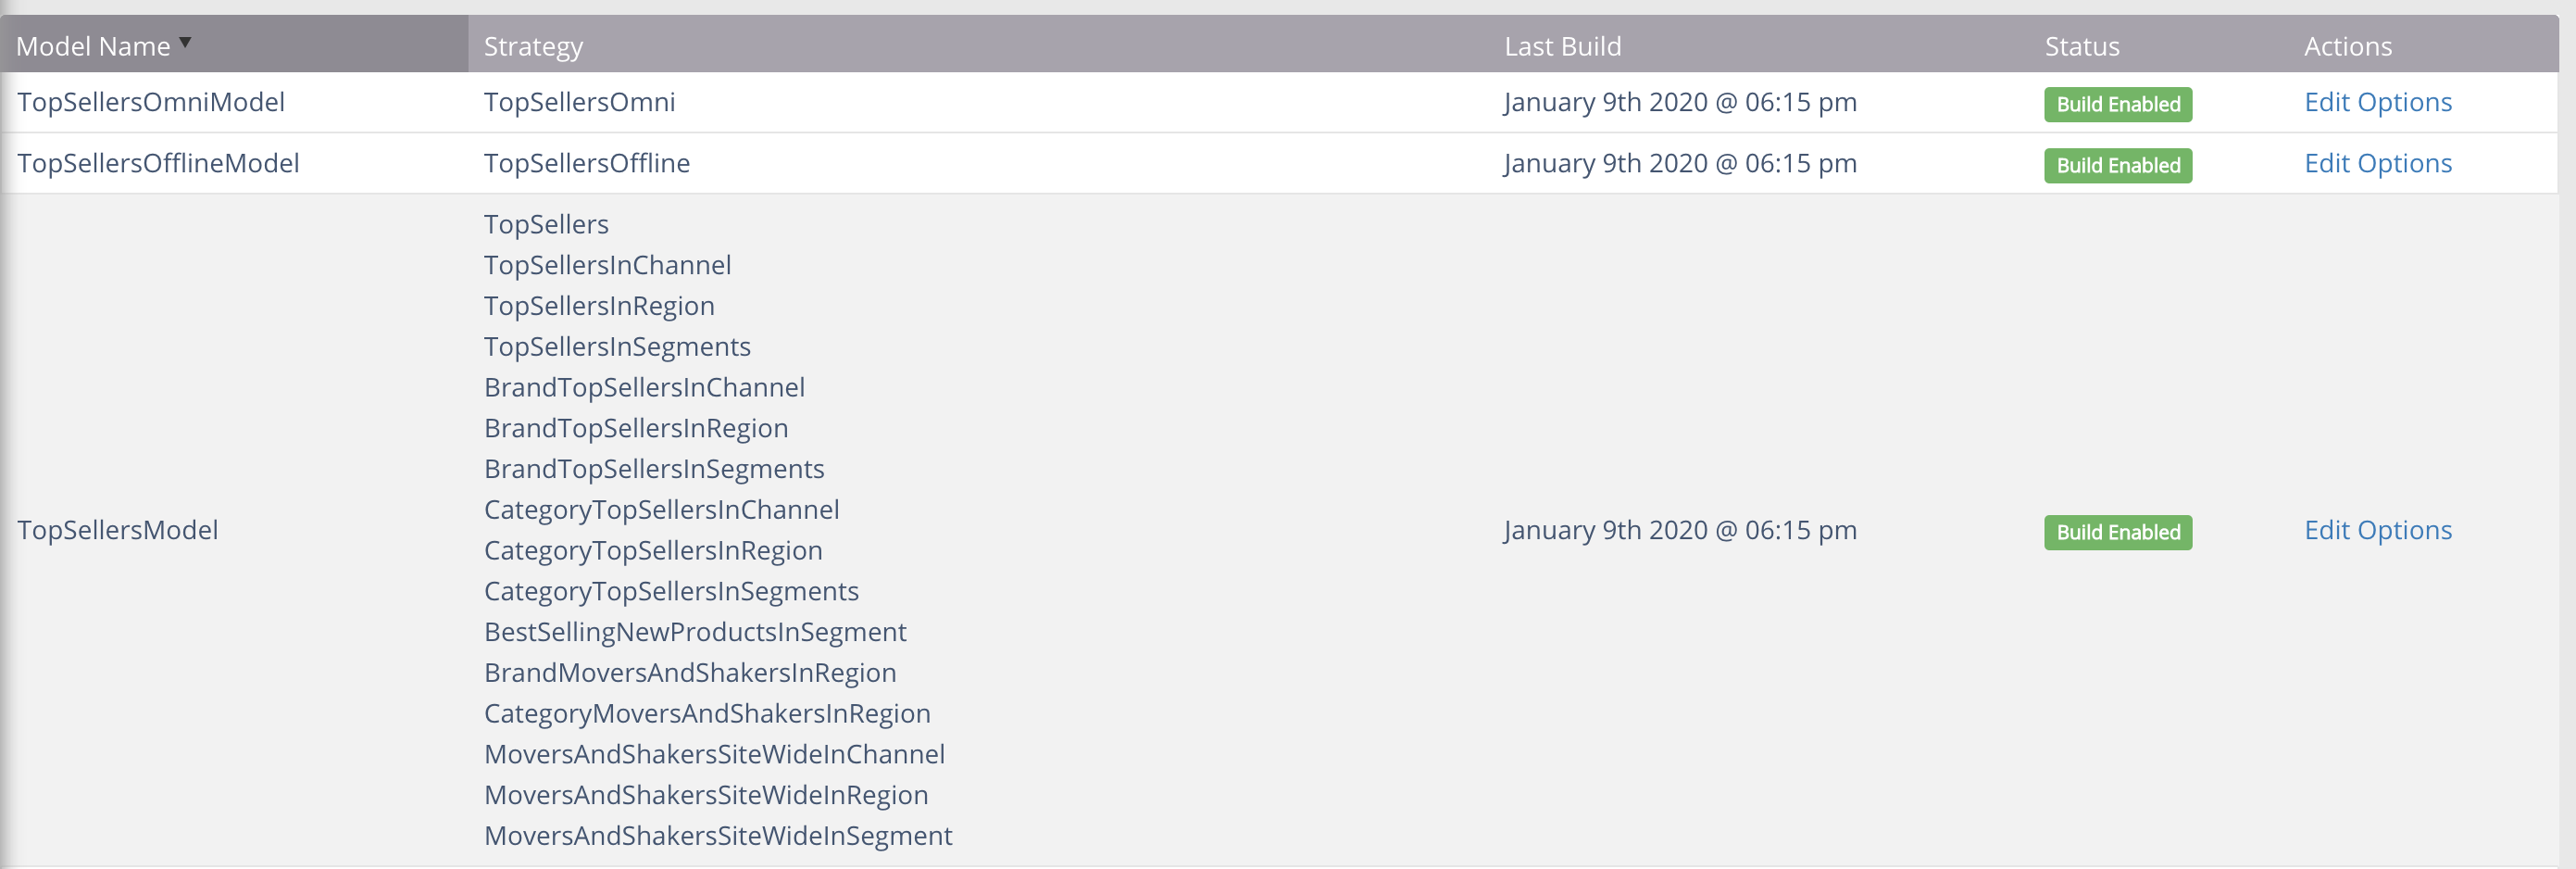Viewport: 2576px width, 869px height.
Task: Open Edit Options for TopSellersOfflineModel
Action: 2377,163
